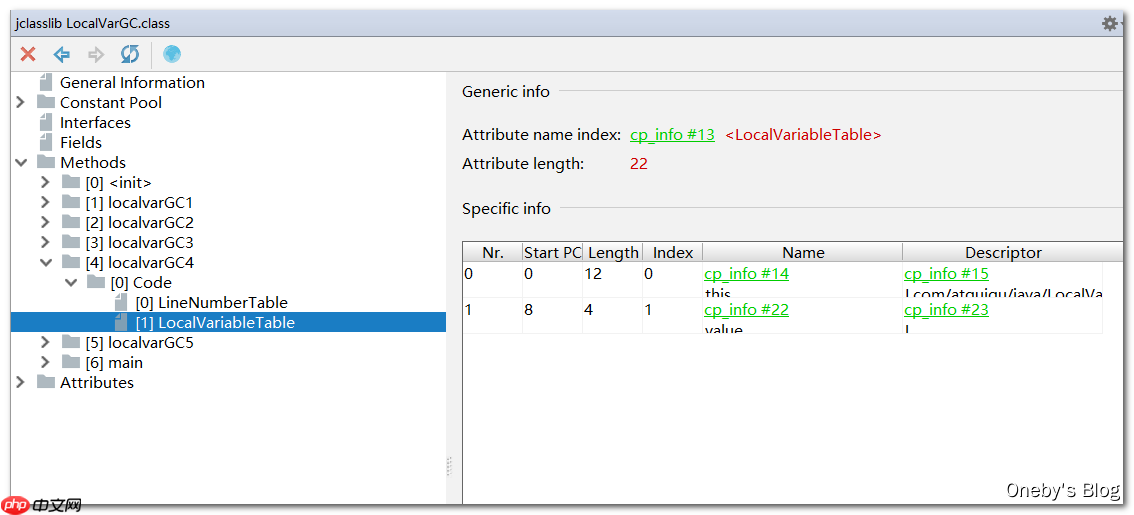Expand the localvarGC5 method node
Screen dimensions: 1134x515
tap(45, 342)
